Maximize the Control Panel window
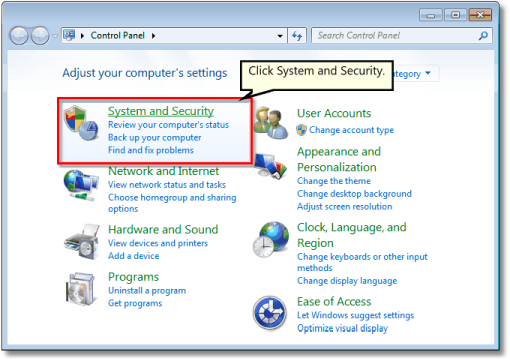The height and width of the screenshot is (361, 510). tap(455, 15)
